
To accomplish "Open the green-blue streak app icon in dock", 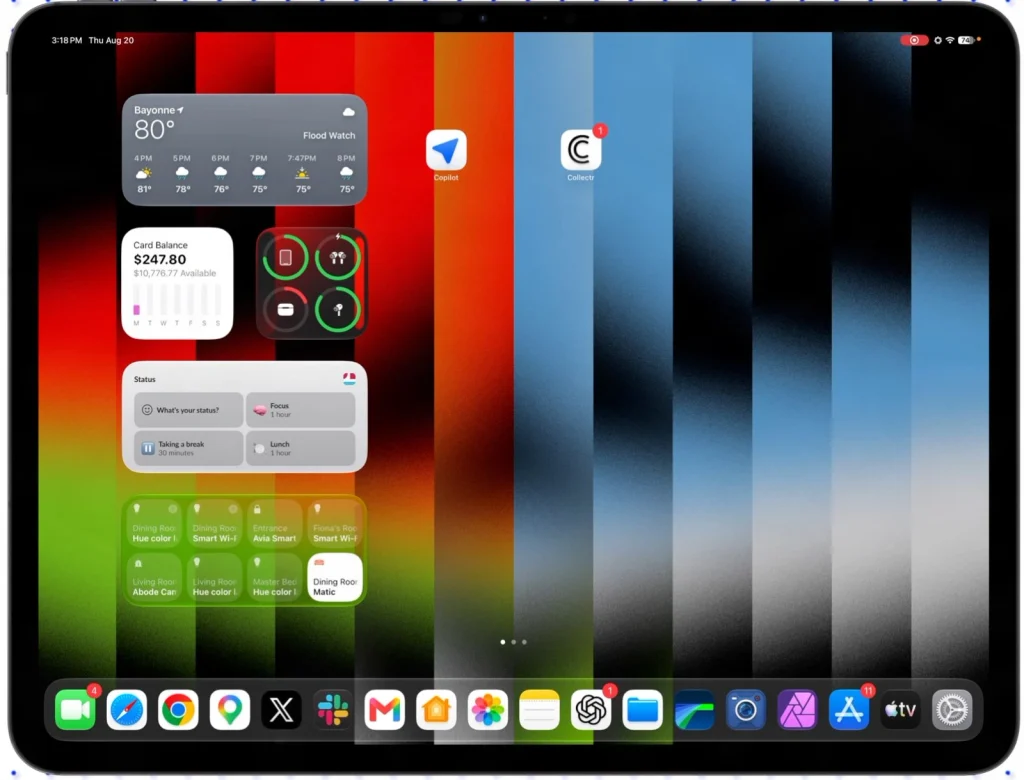I will tap(694, 709).
